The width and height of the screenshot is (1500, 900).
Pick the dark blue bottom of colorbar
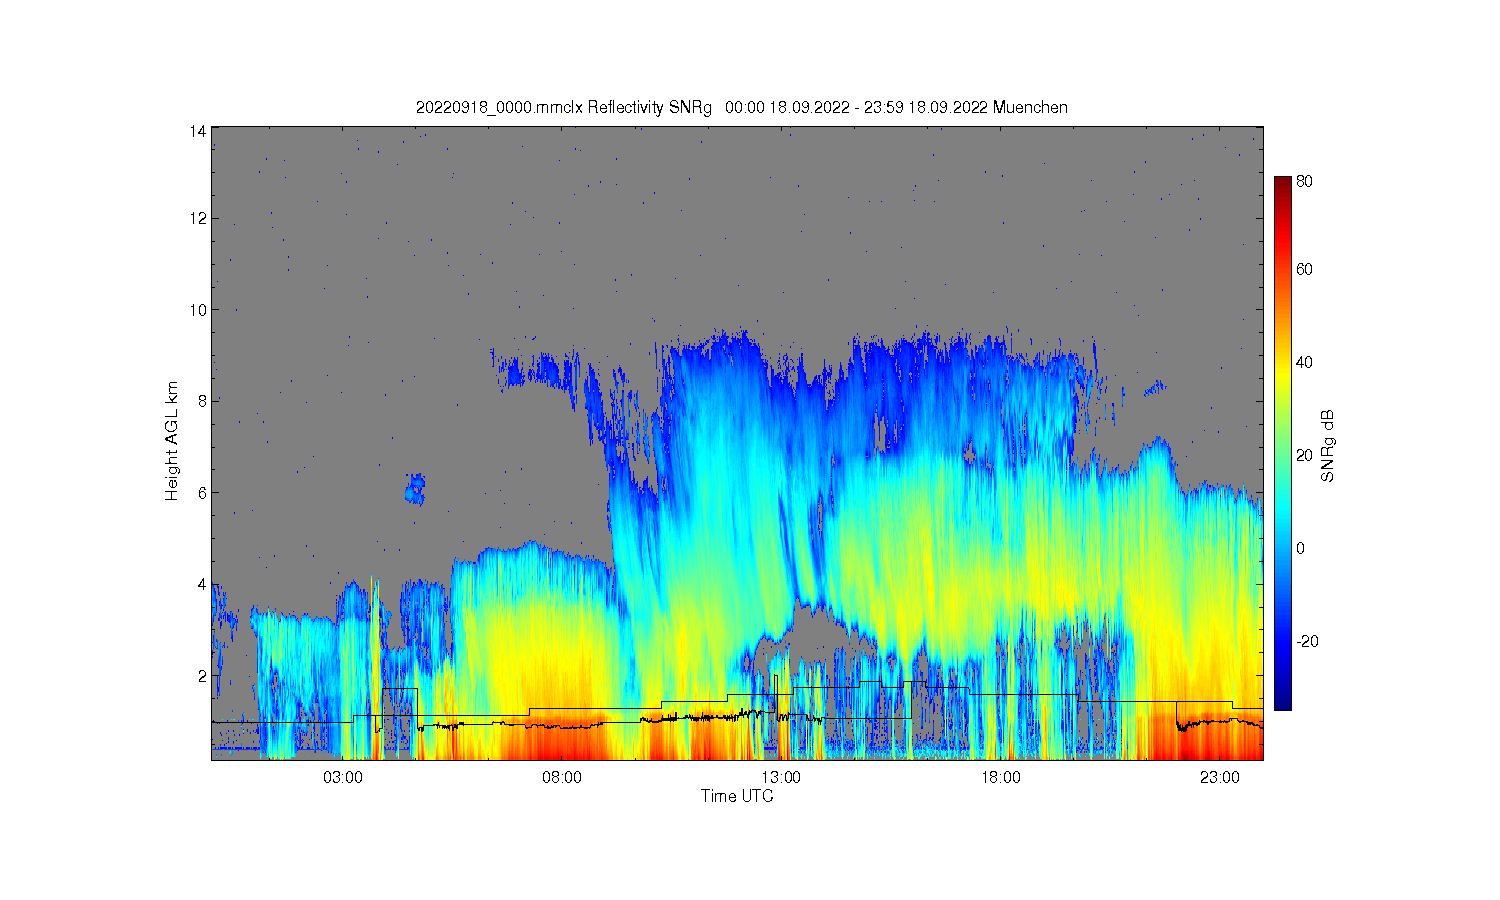tap(1283, 700)
